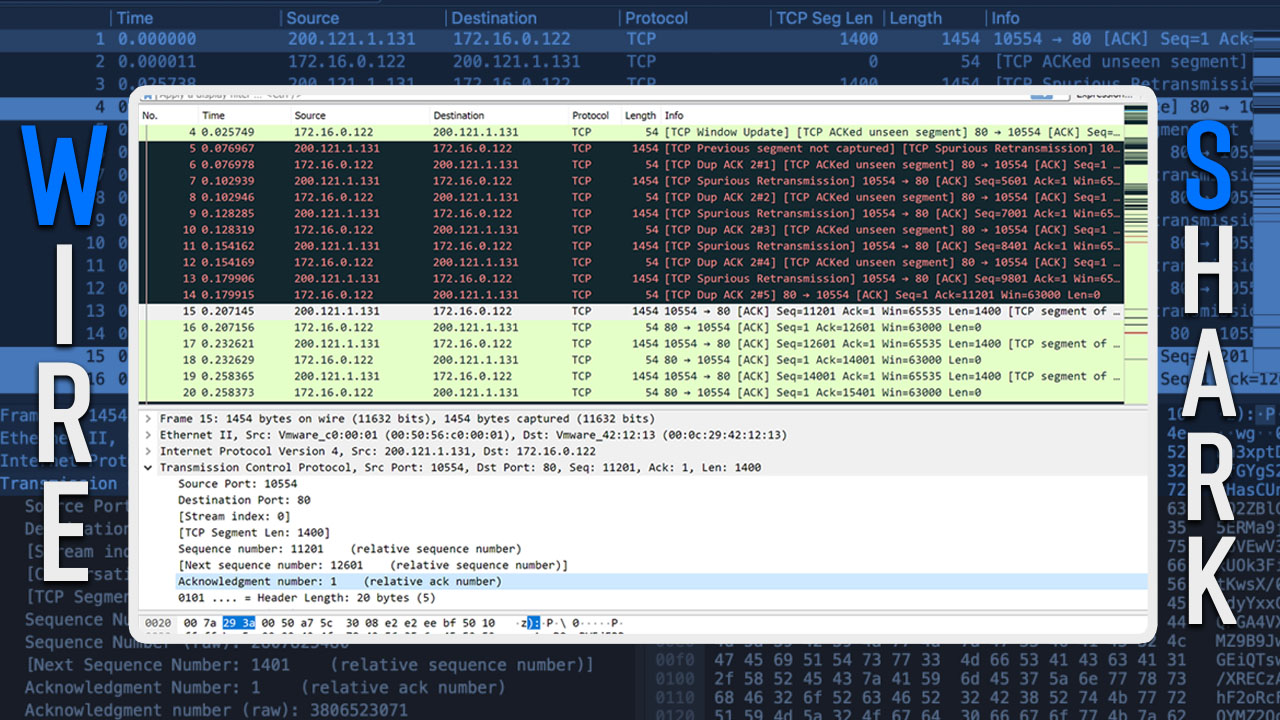
Task: Collapse the Transmission Control Protocol section
Action: pos(149,467)
